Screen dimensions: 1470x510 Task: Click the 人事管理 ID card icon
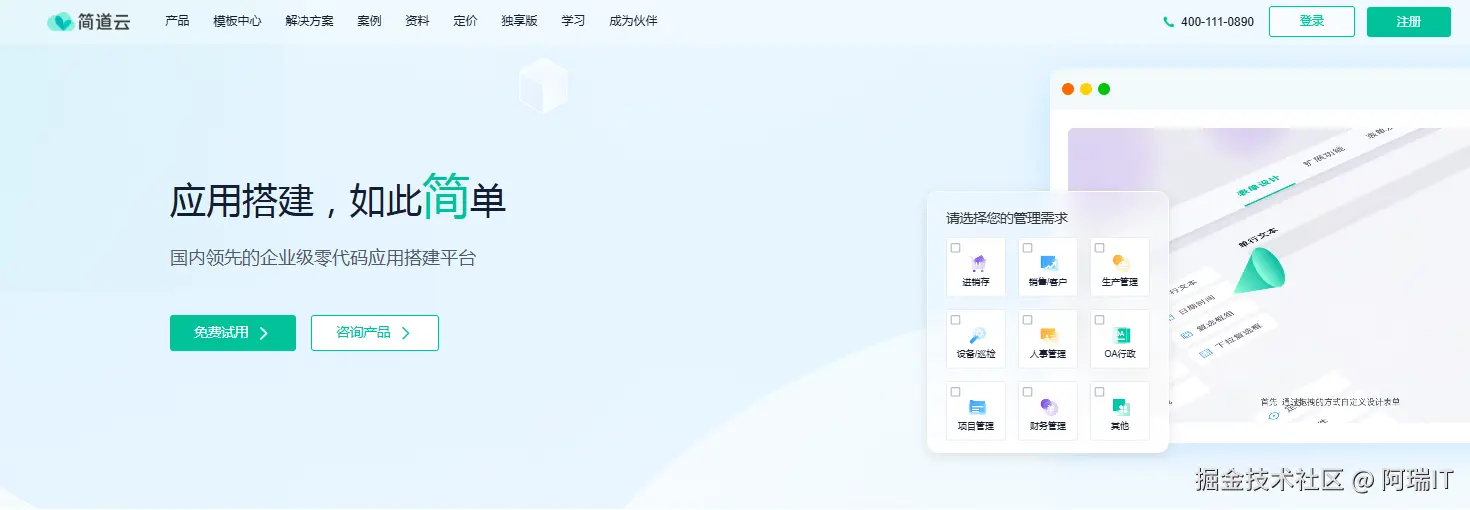click(x=1049, y=335)
